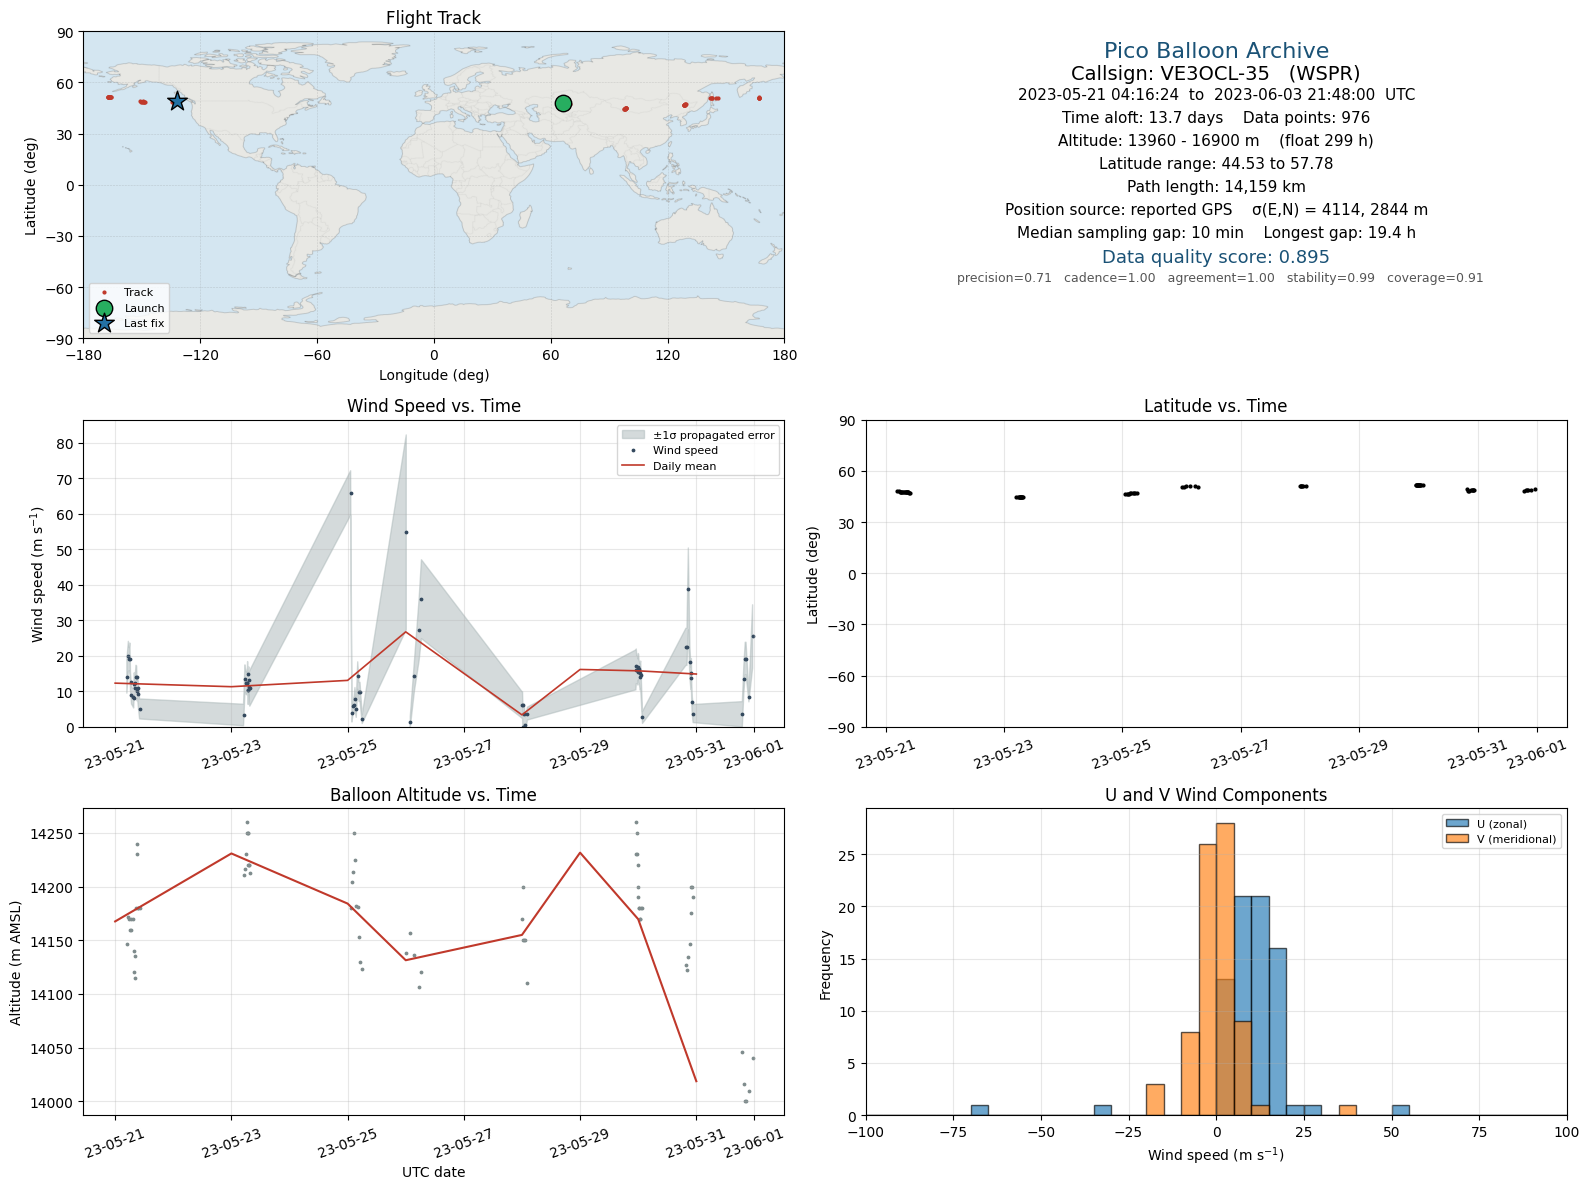Image resolution: width=1590 pixels, height=1189 pixels.
Task: Click the "UTC date" axis label
Action: pos(433,1172)
